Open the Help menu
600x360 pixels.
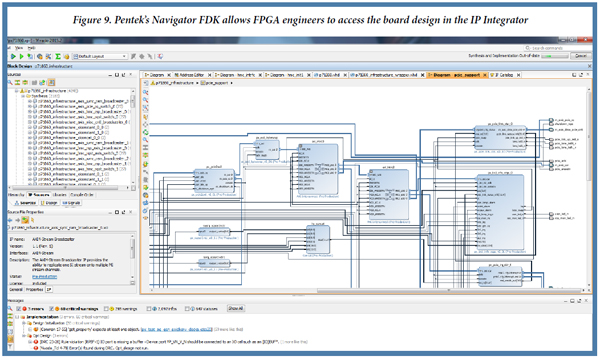click(32, 48)
